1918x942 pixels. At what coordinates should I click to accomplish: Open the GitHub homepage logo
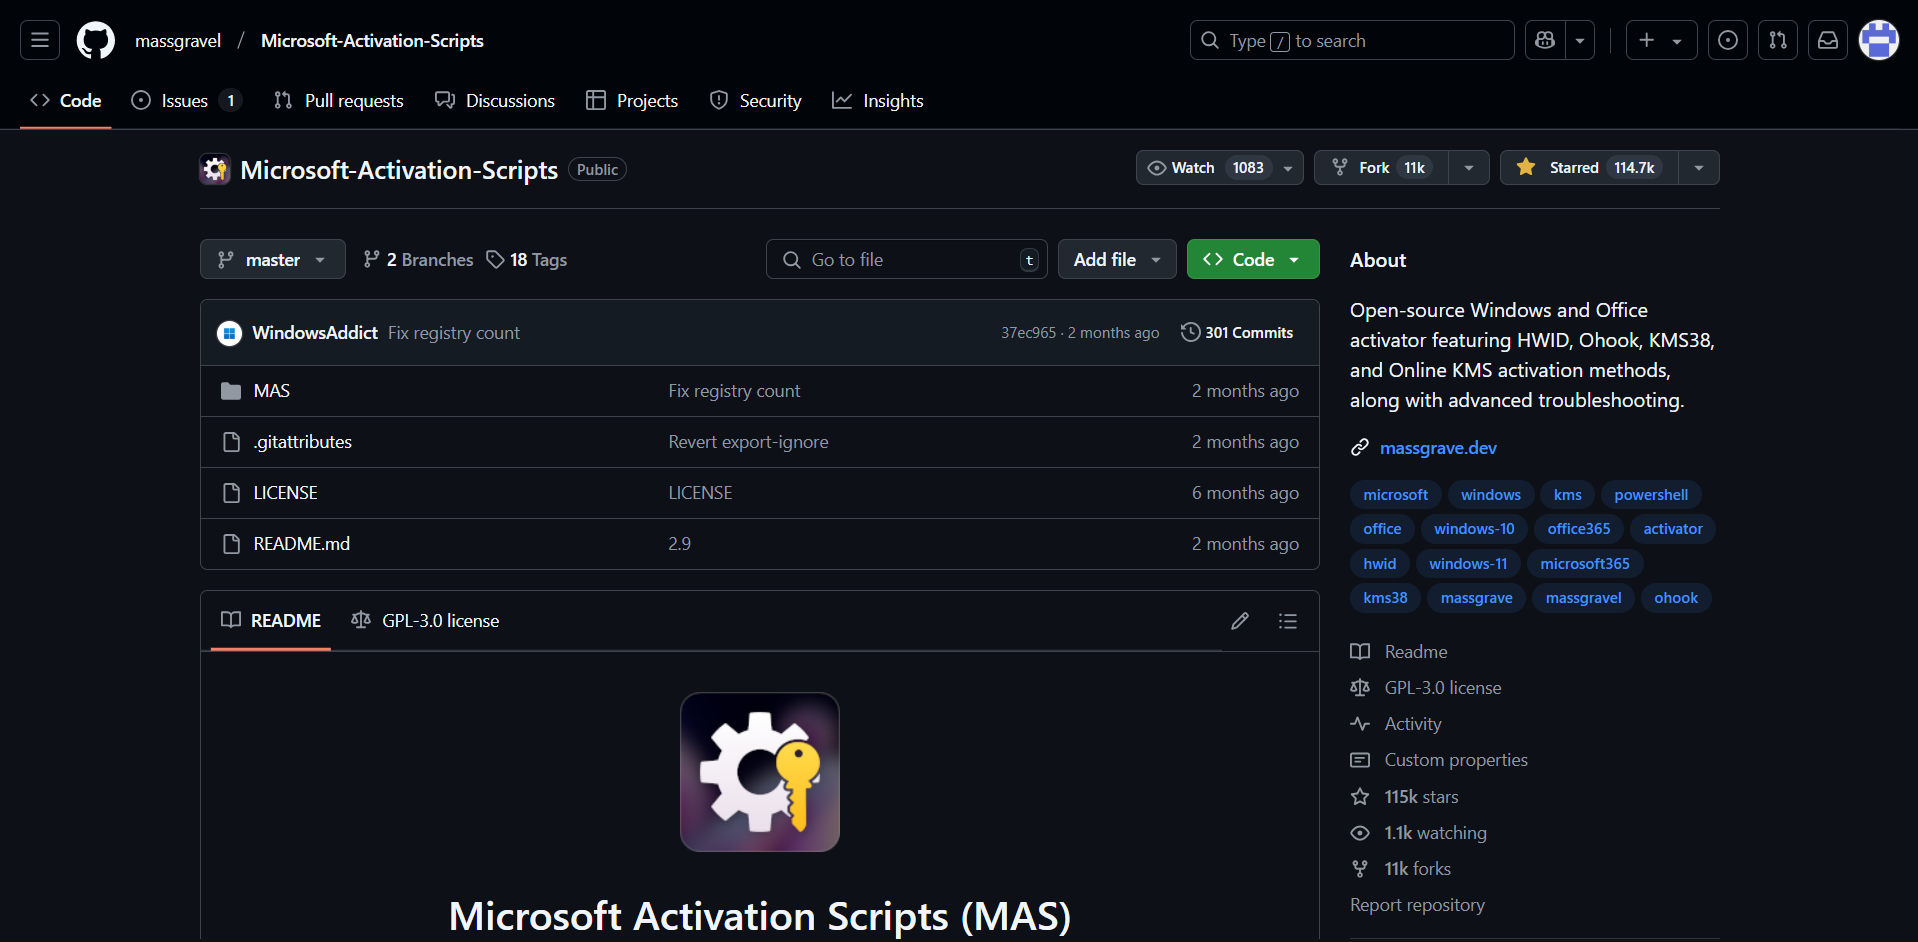click(96, 41)
